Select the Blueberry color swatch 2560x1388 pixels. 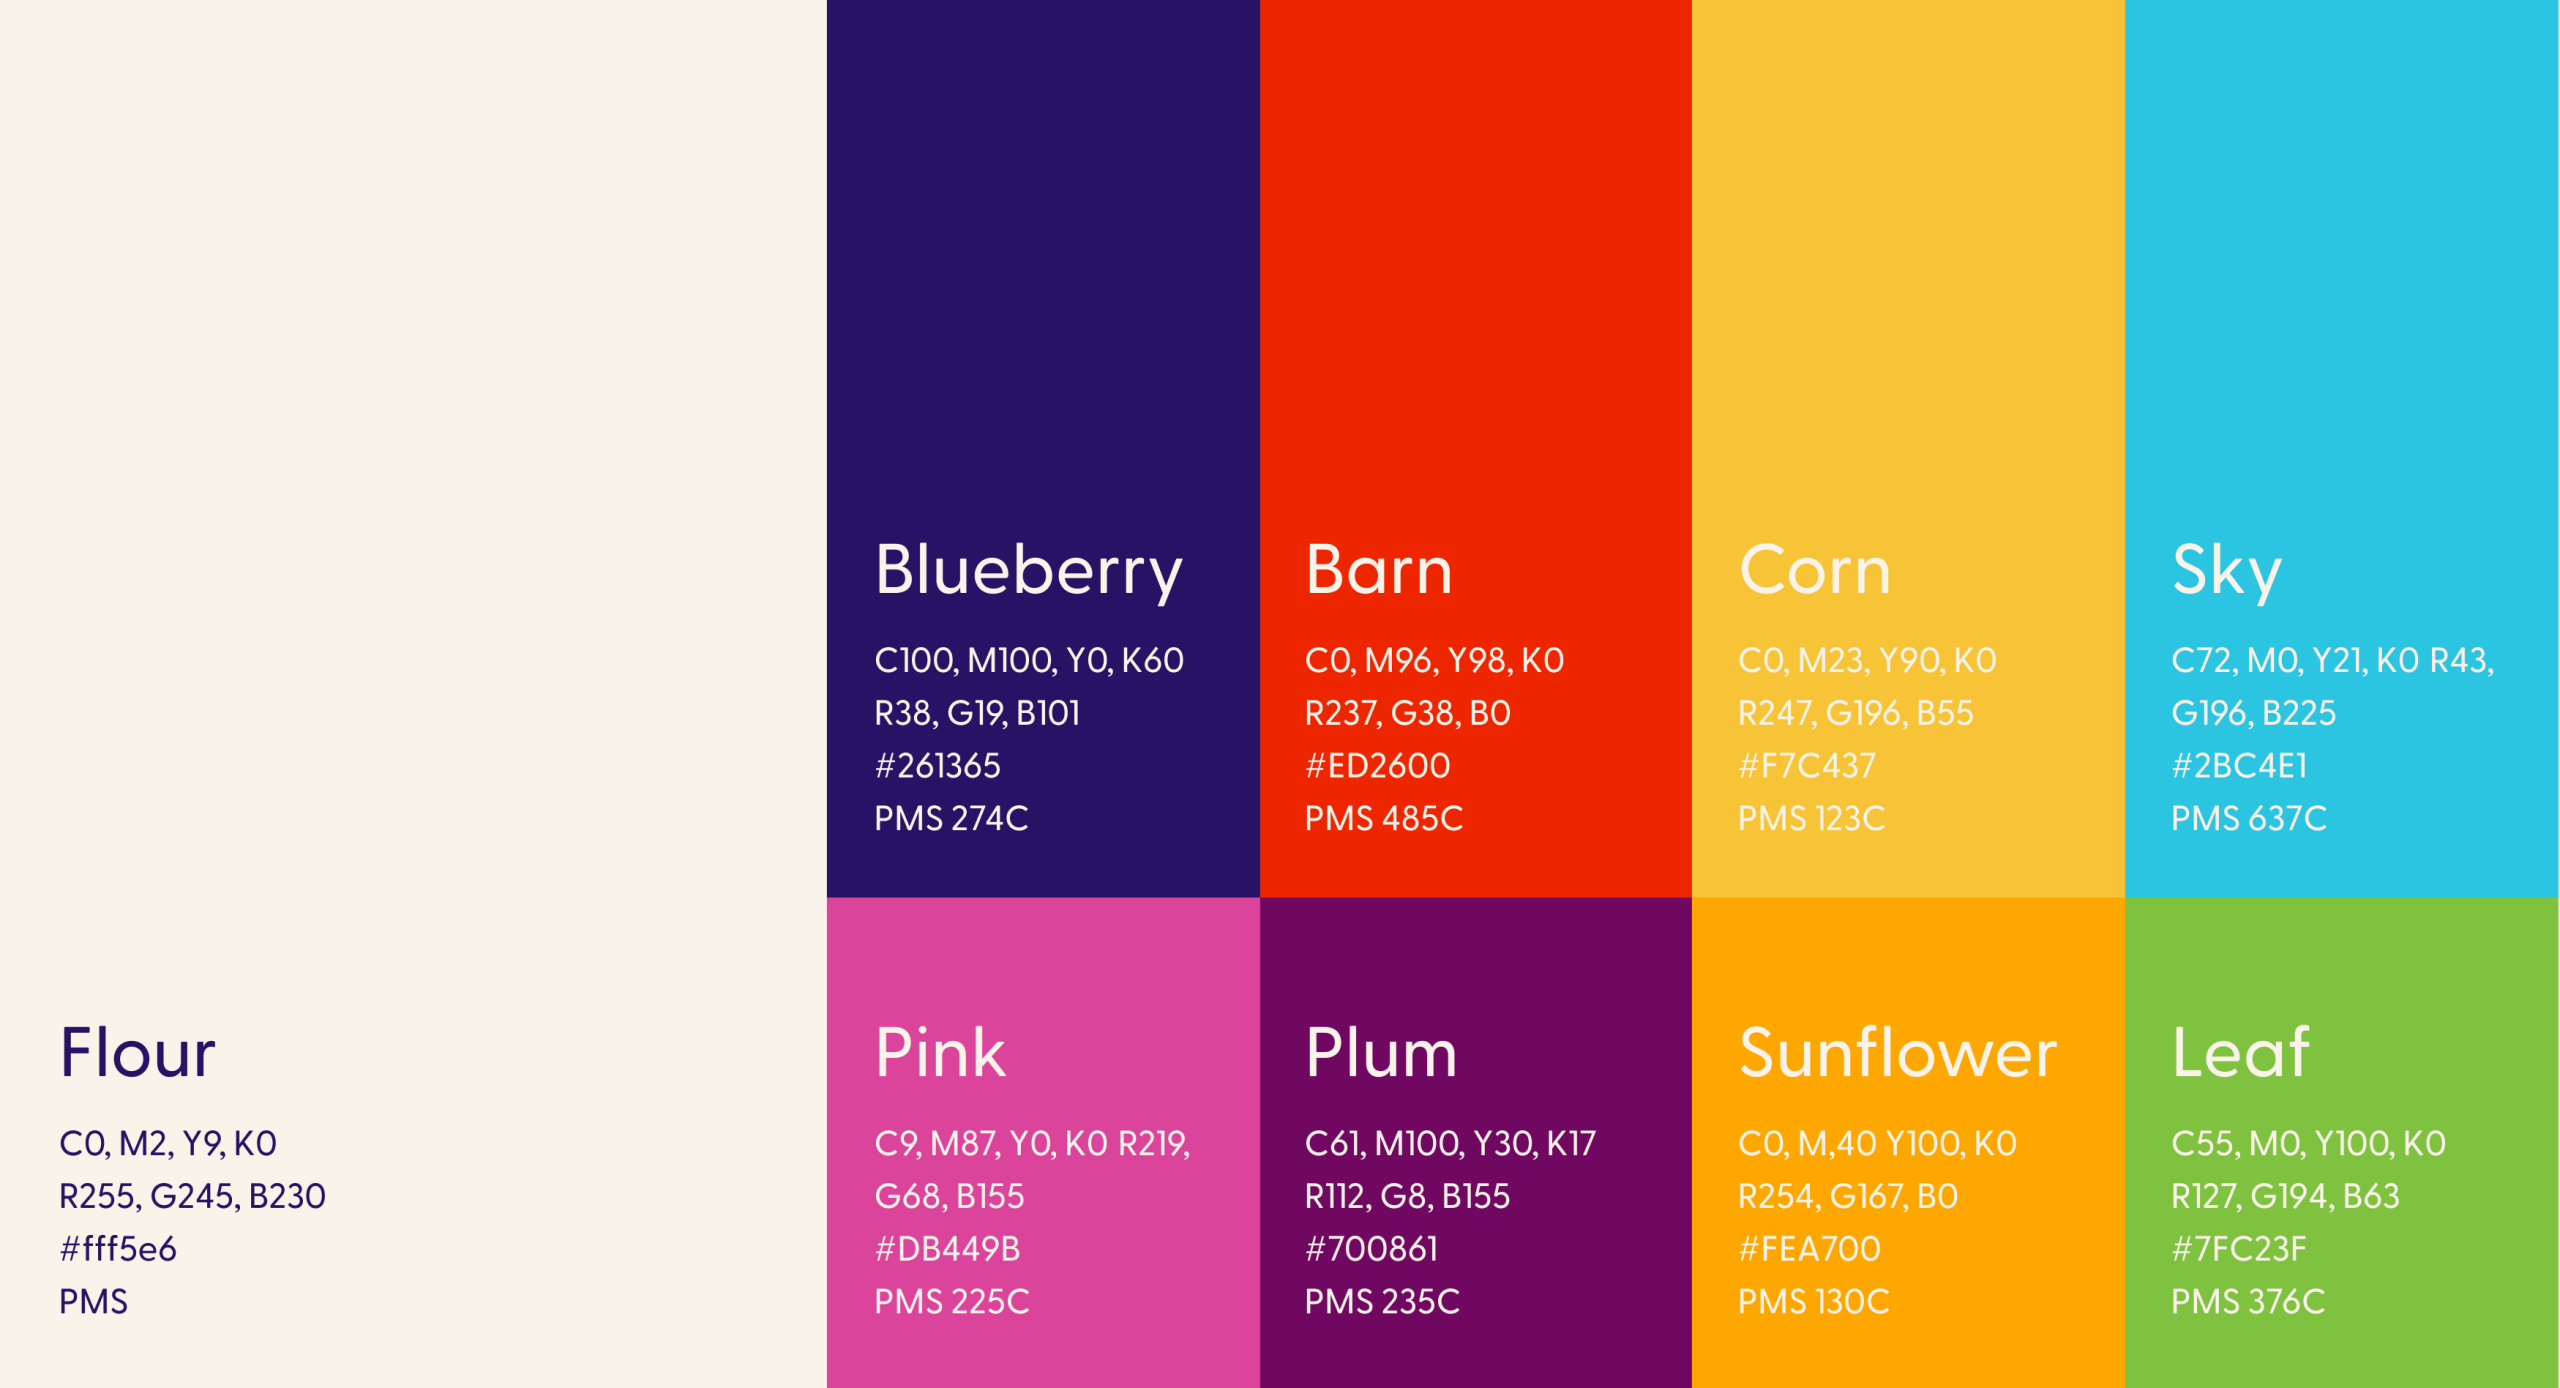(1043, 448)
